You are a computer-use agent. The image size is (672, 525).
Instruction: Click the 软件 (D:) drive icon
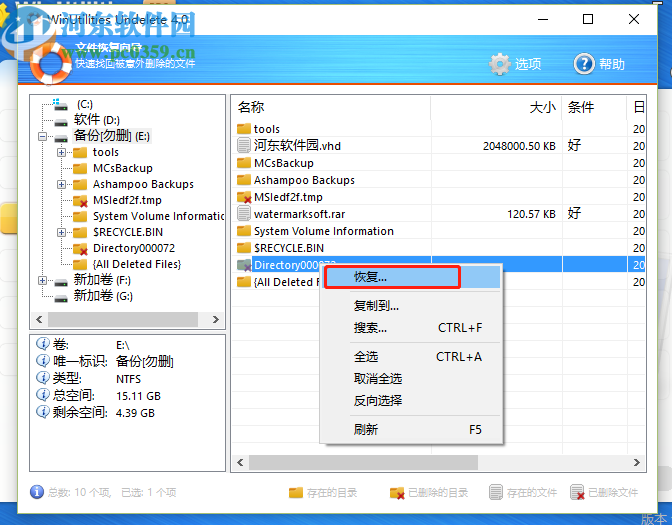[61, 122]
